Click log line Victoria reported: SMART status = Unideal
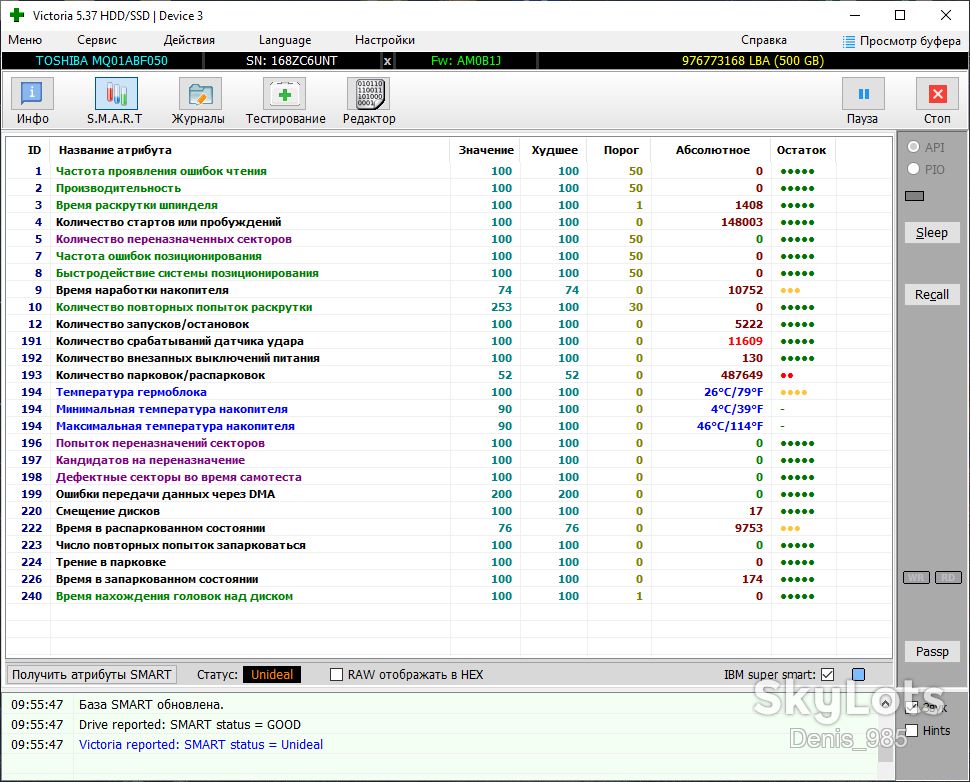 pos(200,744)
